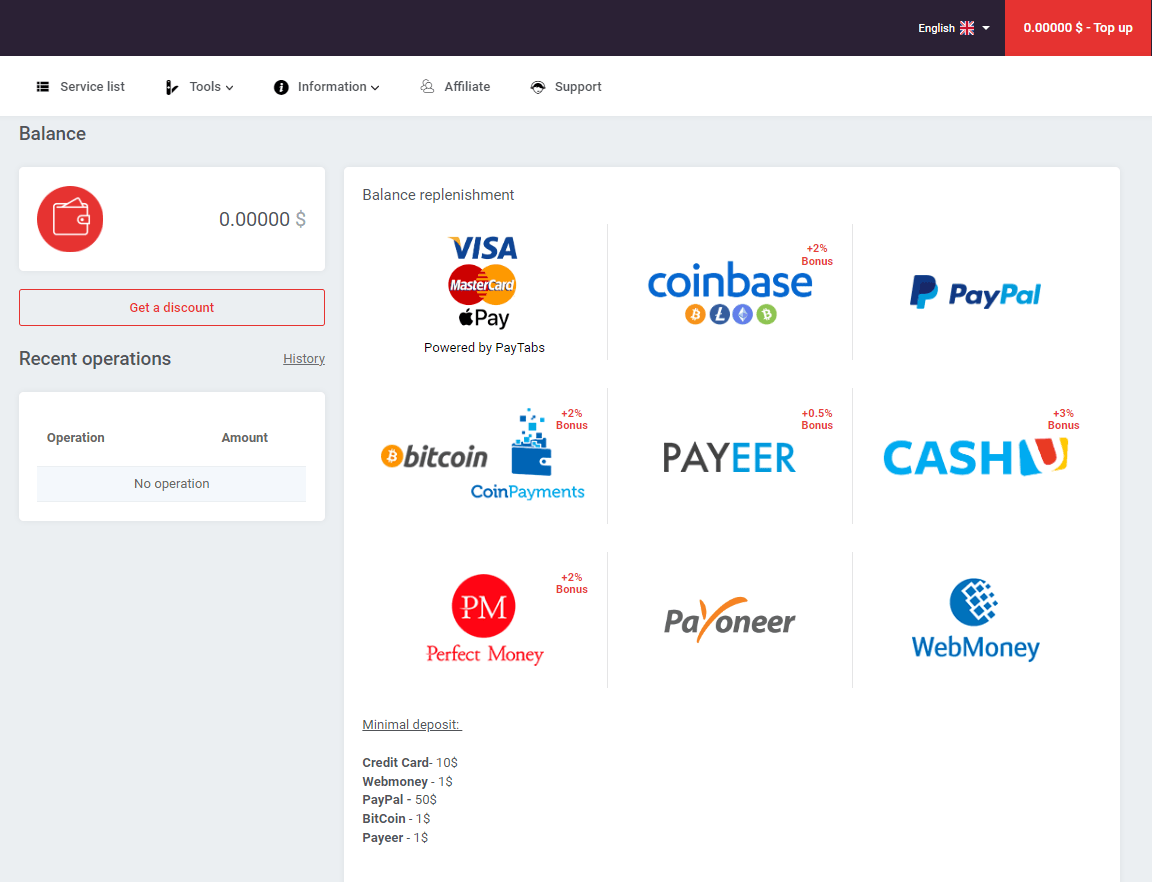Click the Minimal deposit link

411,725
